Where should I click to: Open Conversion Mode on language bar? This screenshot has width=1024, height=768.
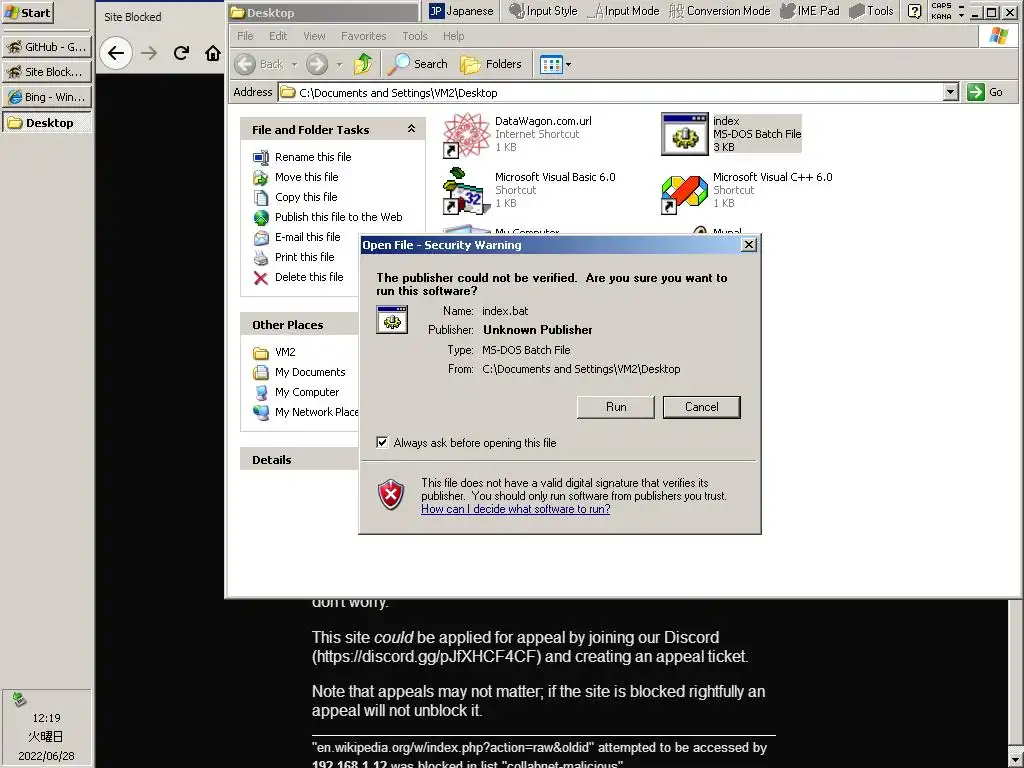point(720,11)
